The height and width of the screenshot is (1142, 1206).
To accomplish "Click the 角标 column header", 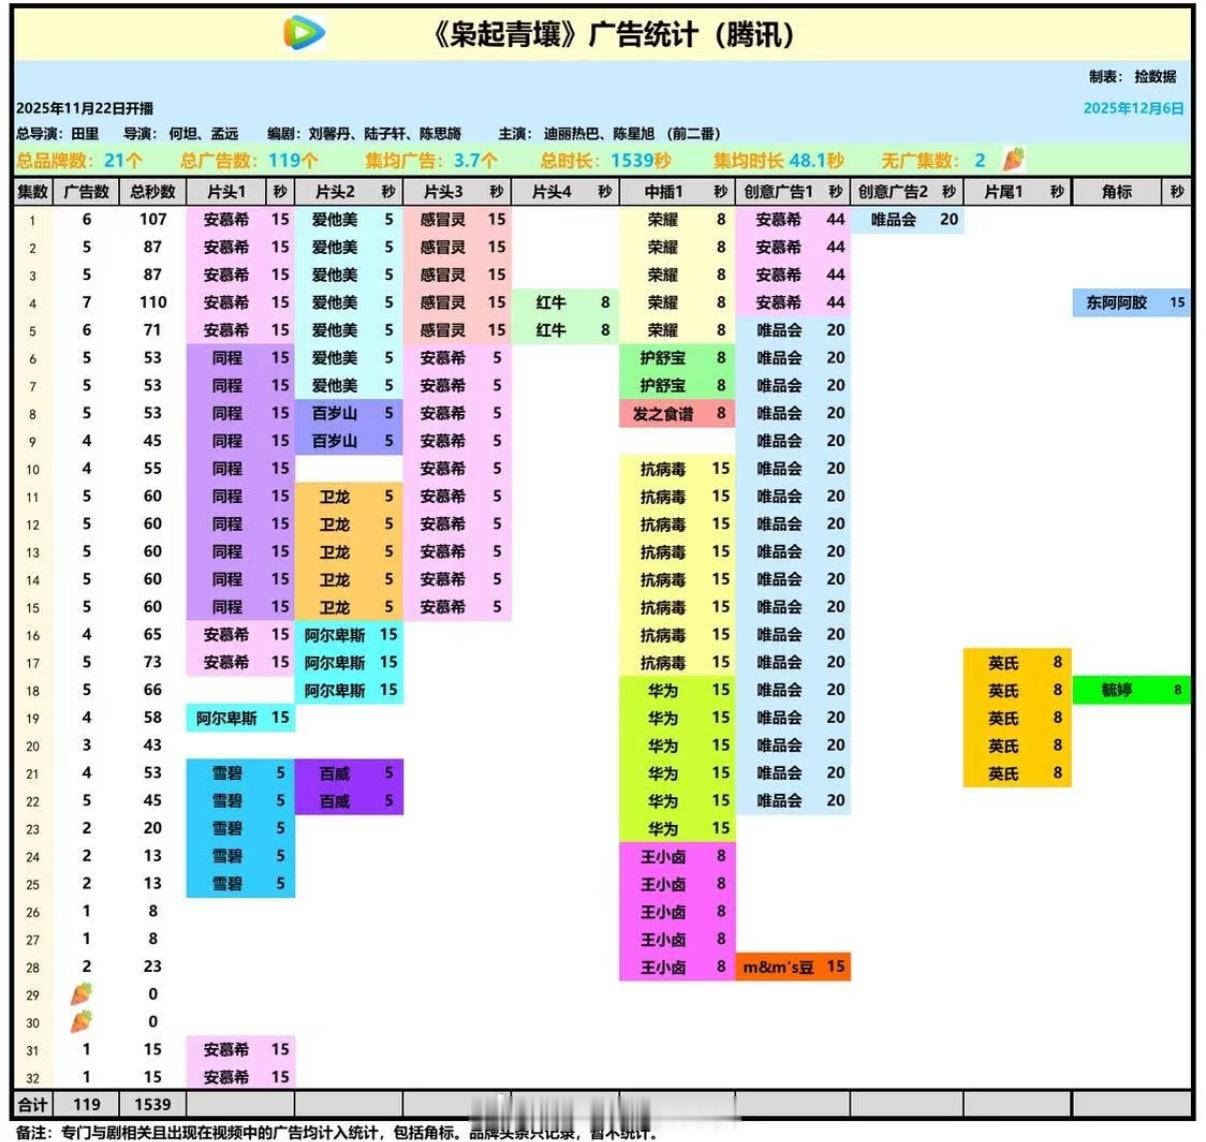I will (1117, 191).
